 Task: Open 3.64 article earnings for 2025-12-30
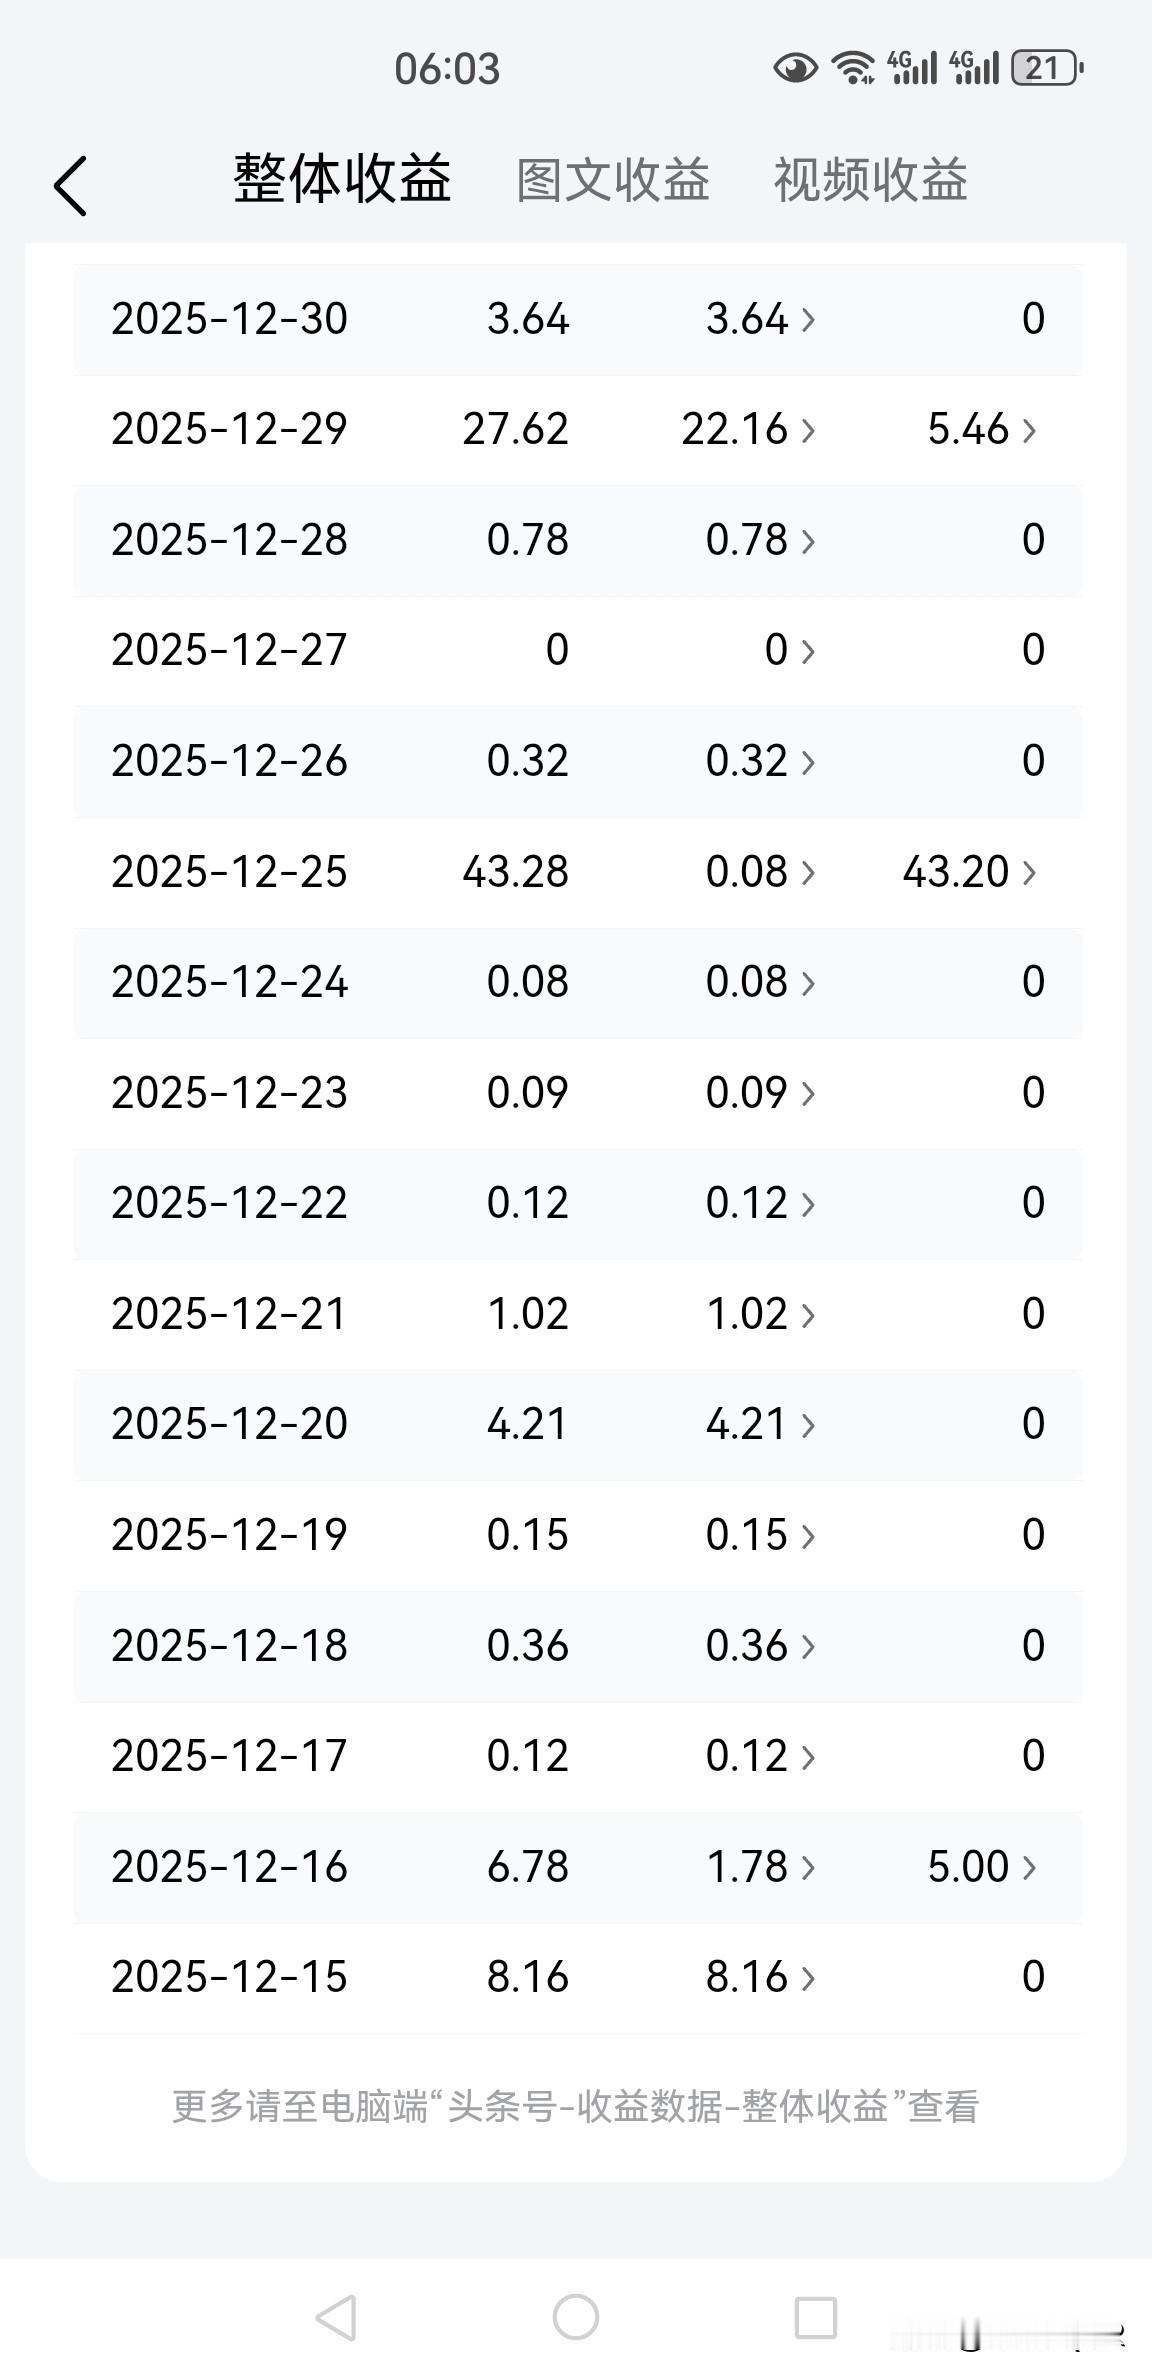pos(760,320)
